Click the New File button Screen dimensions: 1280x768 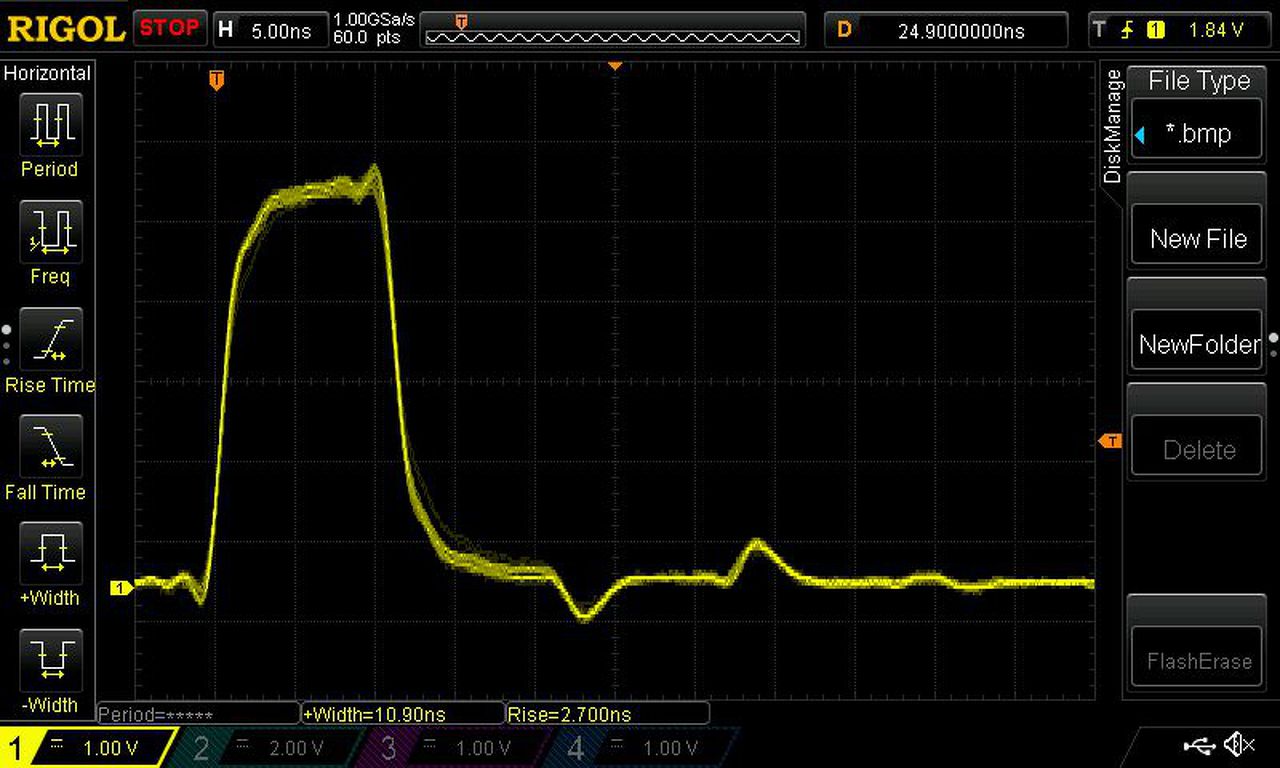tap(1198, 239)
